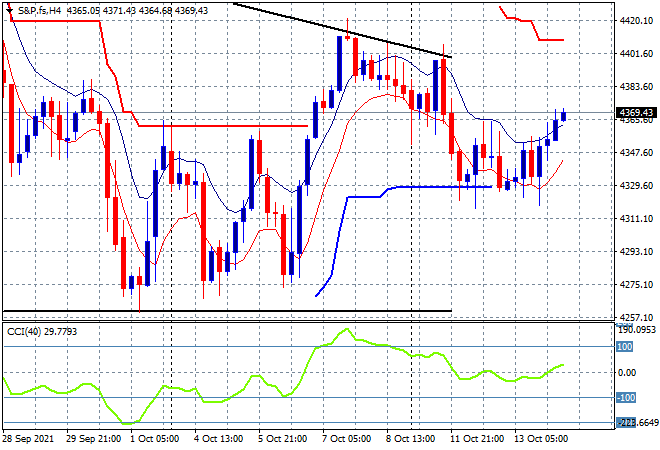Click the 1 Oct 05:00 time label

coord(154,439)
